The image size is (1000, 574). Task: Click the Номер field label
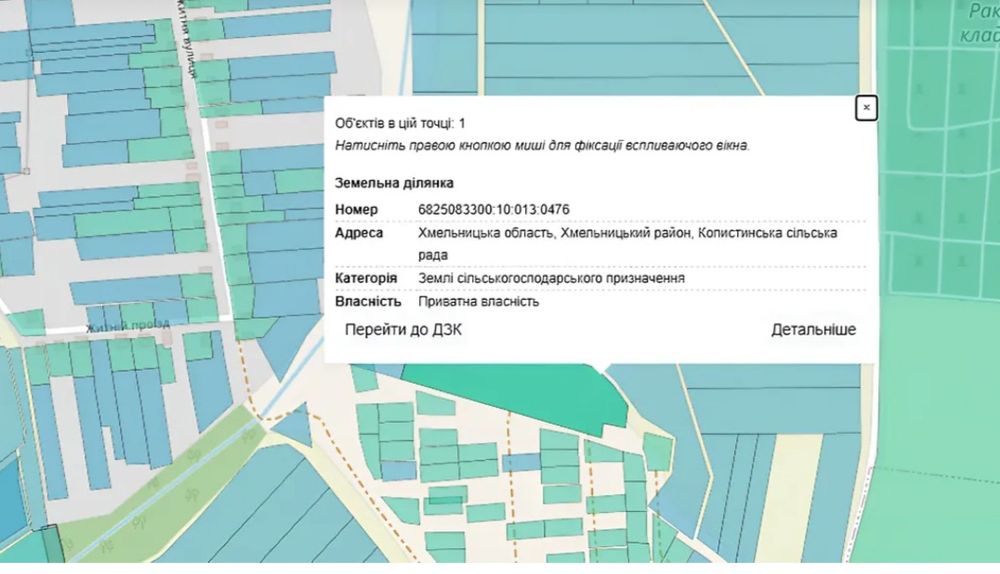[356, 209]
